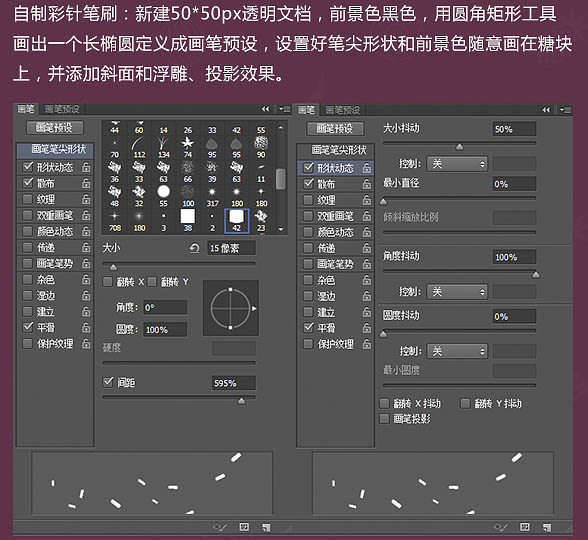Open left brush panel flyout menu
Viewport: 588px width, 540px height.
284,109
